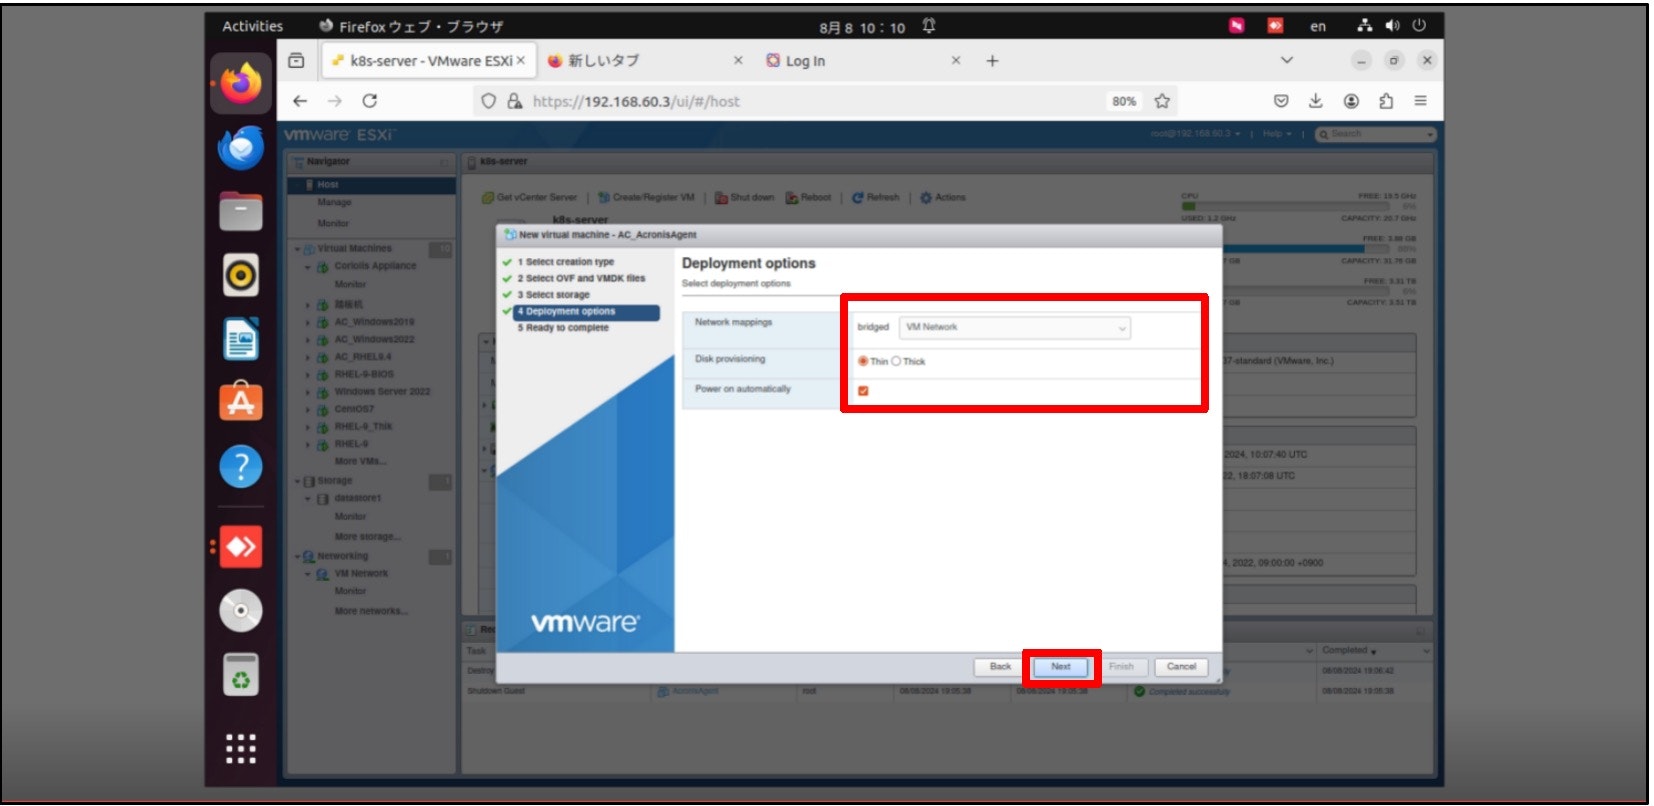Click the Back button in the wizard
The width and height of the screenshot is (1654, 806).
point(1000,667)
